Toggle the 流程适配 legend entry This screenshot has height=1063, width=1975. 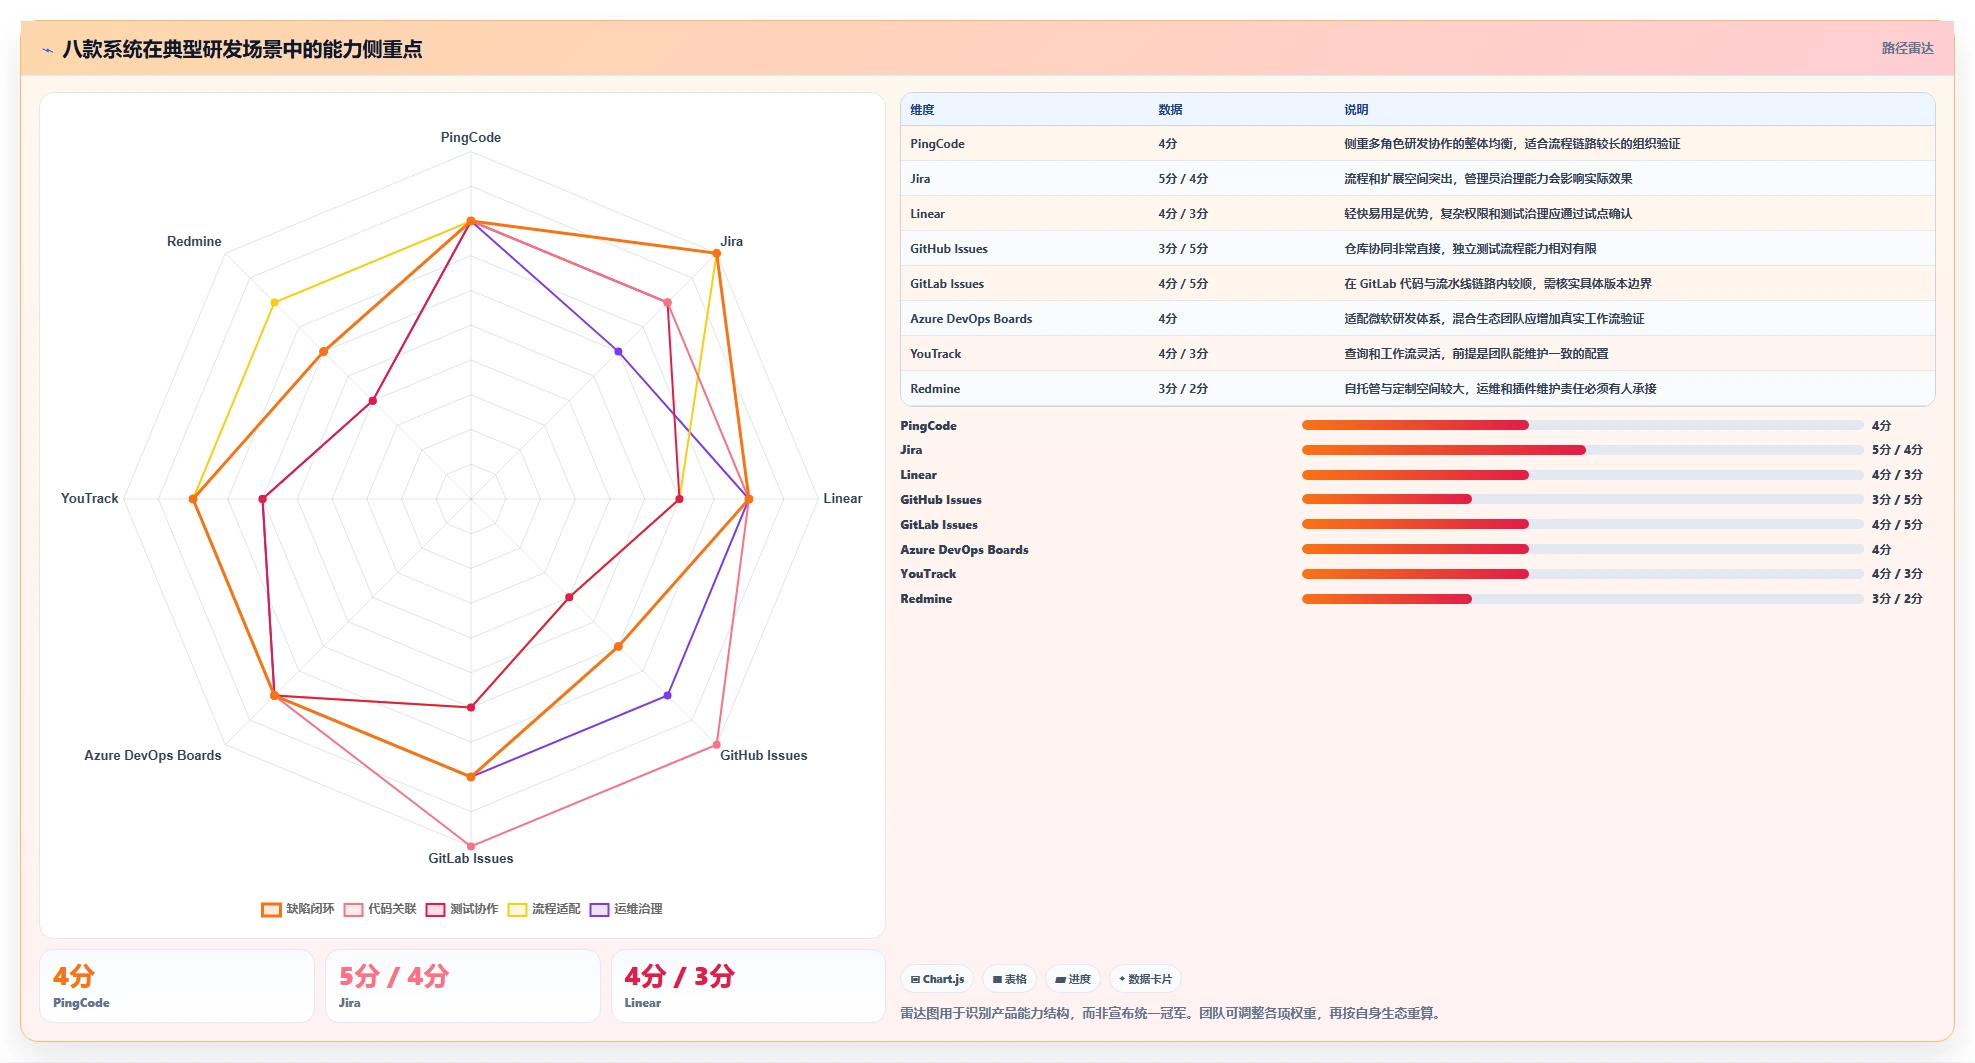(x=544, y=909)
